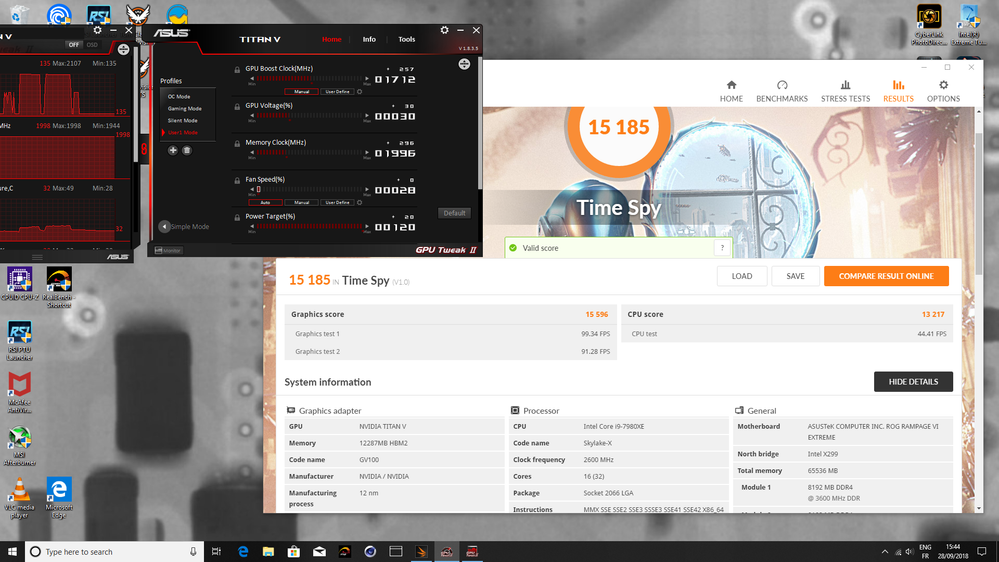This screenshot has height=562, width=999.
Task: Go to Home tab in GPU Tweak
Action: tap(331, 40)
